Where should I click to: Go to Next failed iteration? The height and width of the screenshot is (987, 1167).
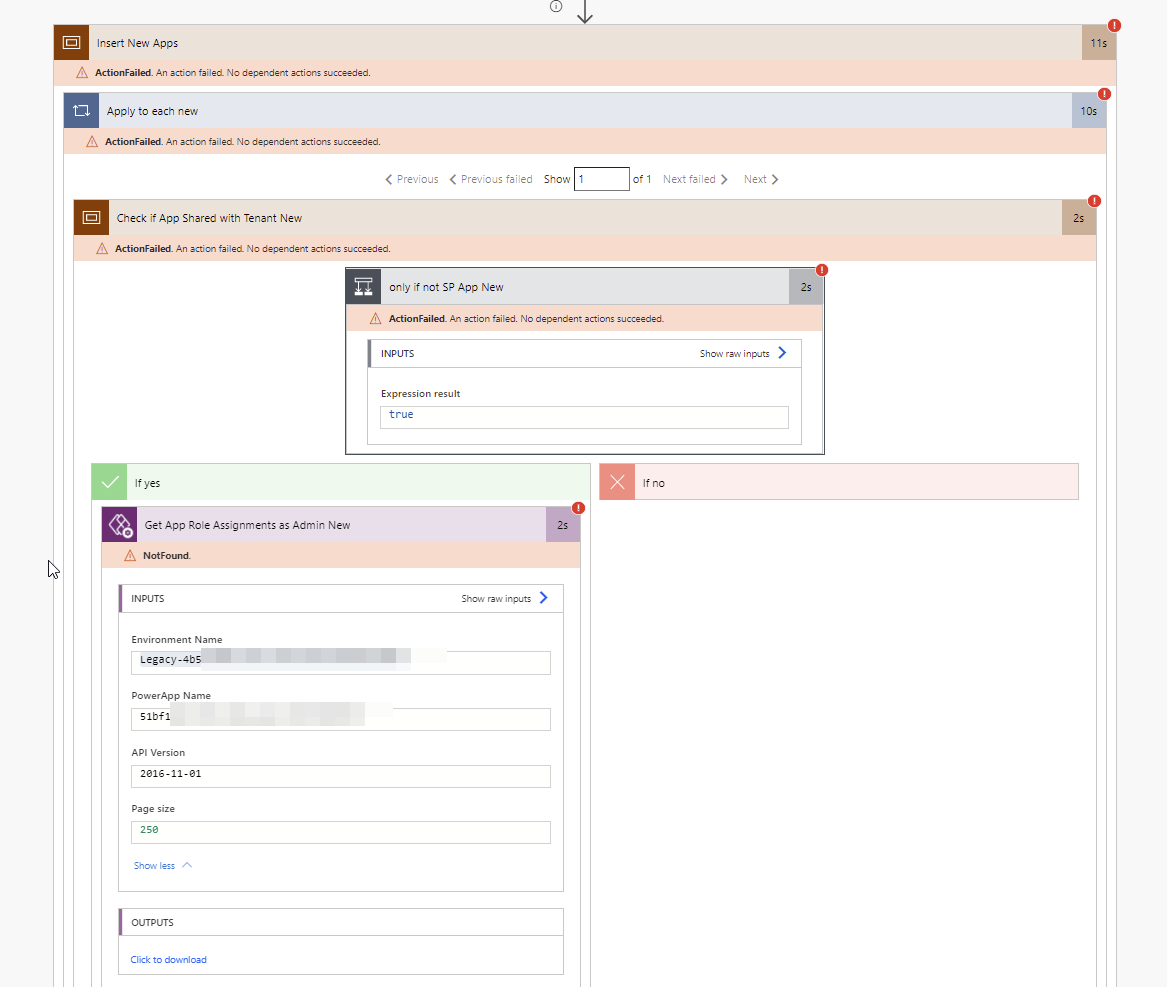[695, 179]
